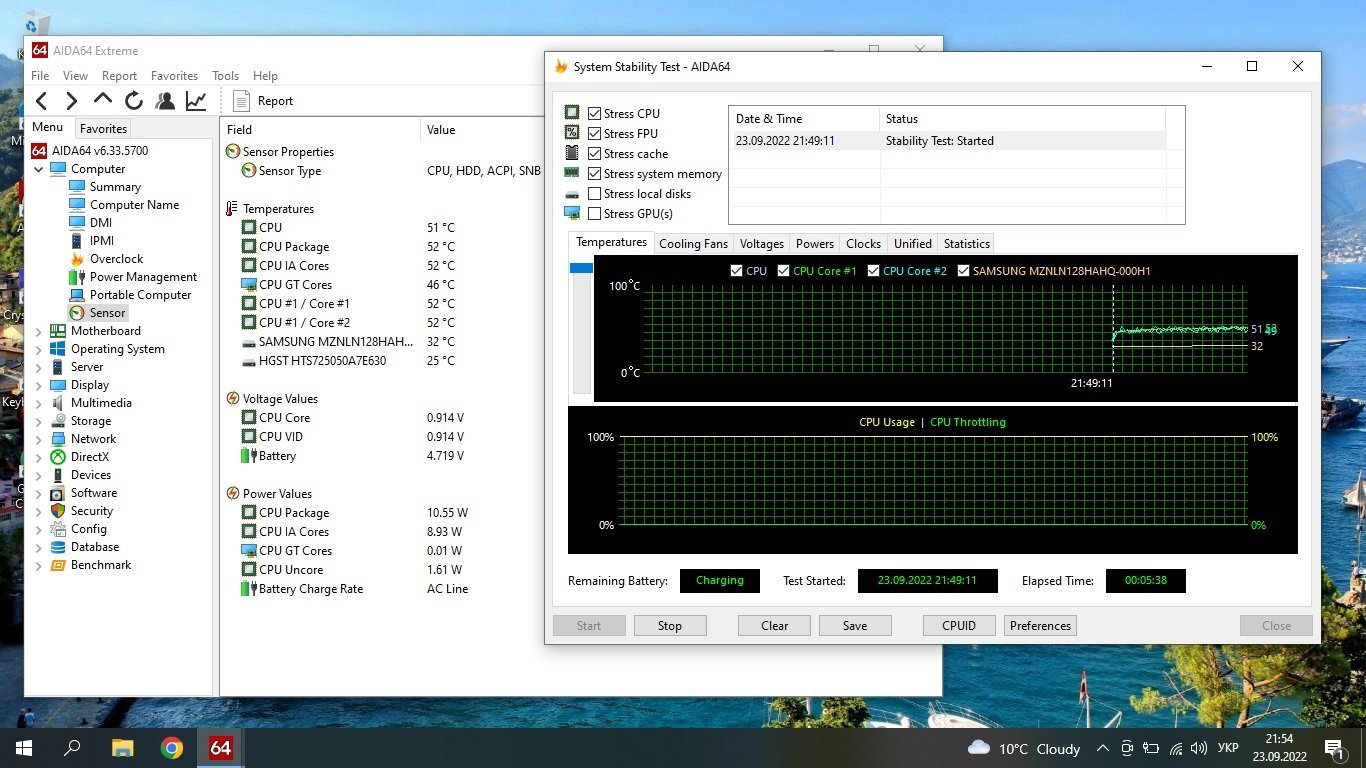Open the Tools menu
Viewport: 1366px width, 768px height.
pyautogui.click(x=225, y=76)
